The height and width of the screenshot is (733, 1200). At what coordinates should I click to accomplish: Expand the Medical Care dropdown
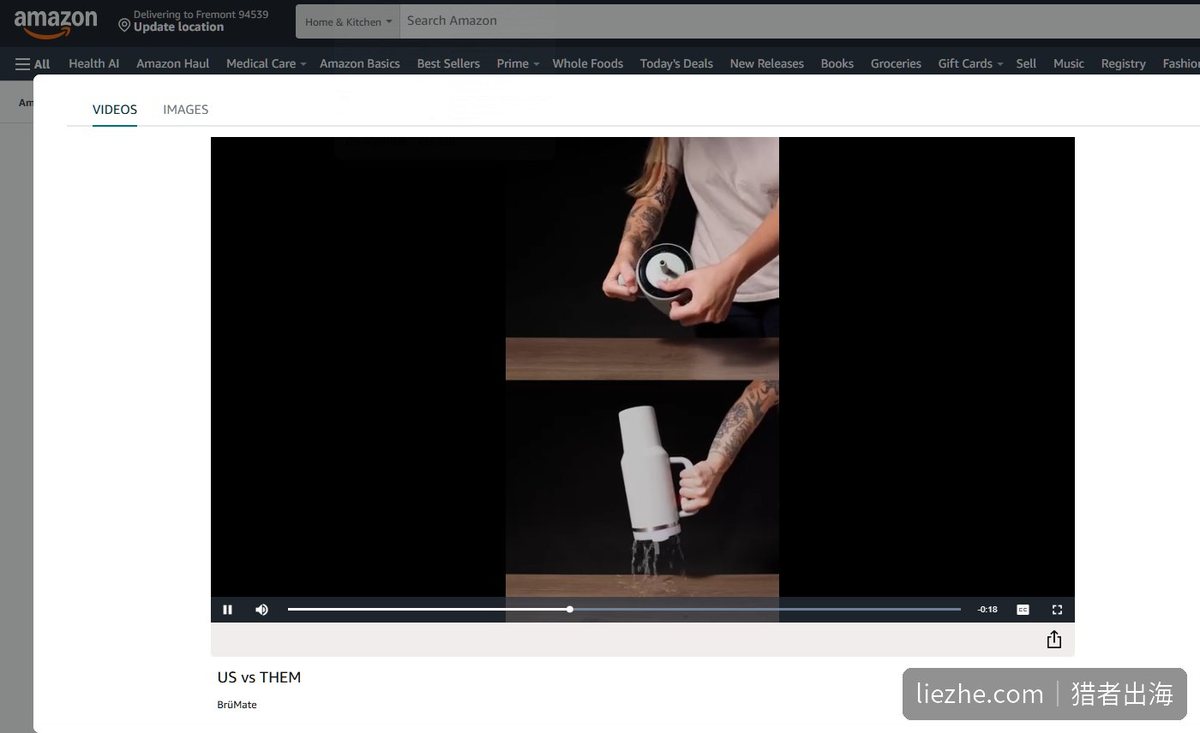click(x=266, y=63)
